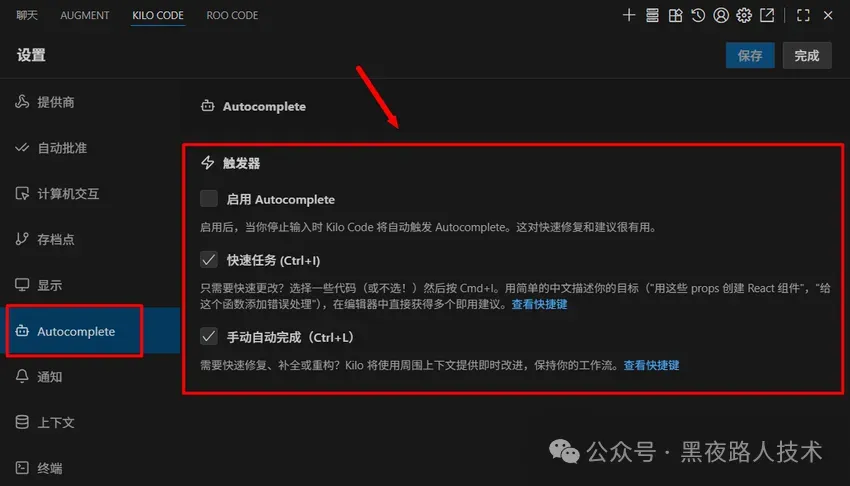Image resolution: width=850 pixels, height=486 pixels.
Task: Open the marketplace grid icon
Action: pyautogui.click(x=675, y=15)
